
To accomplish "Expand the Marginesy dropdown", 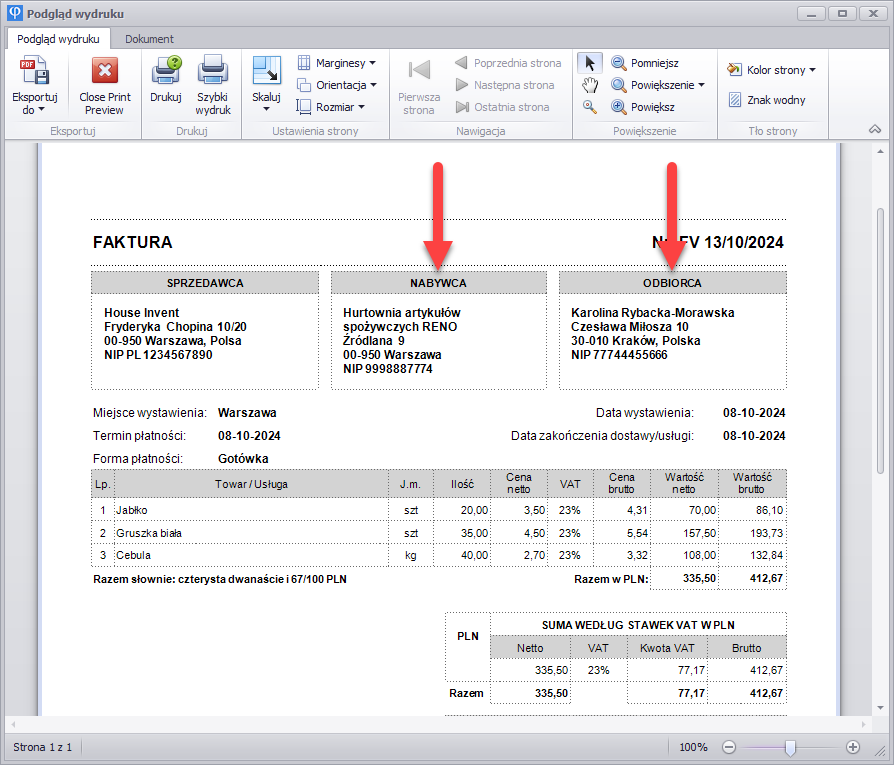I will coord(337,63).
